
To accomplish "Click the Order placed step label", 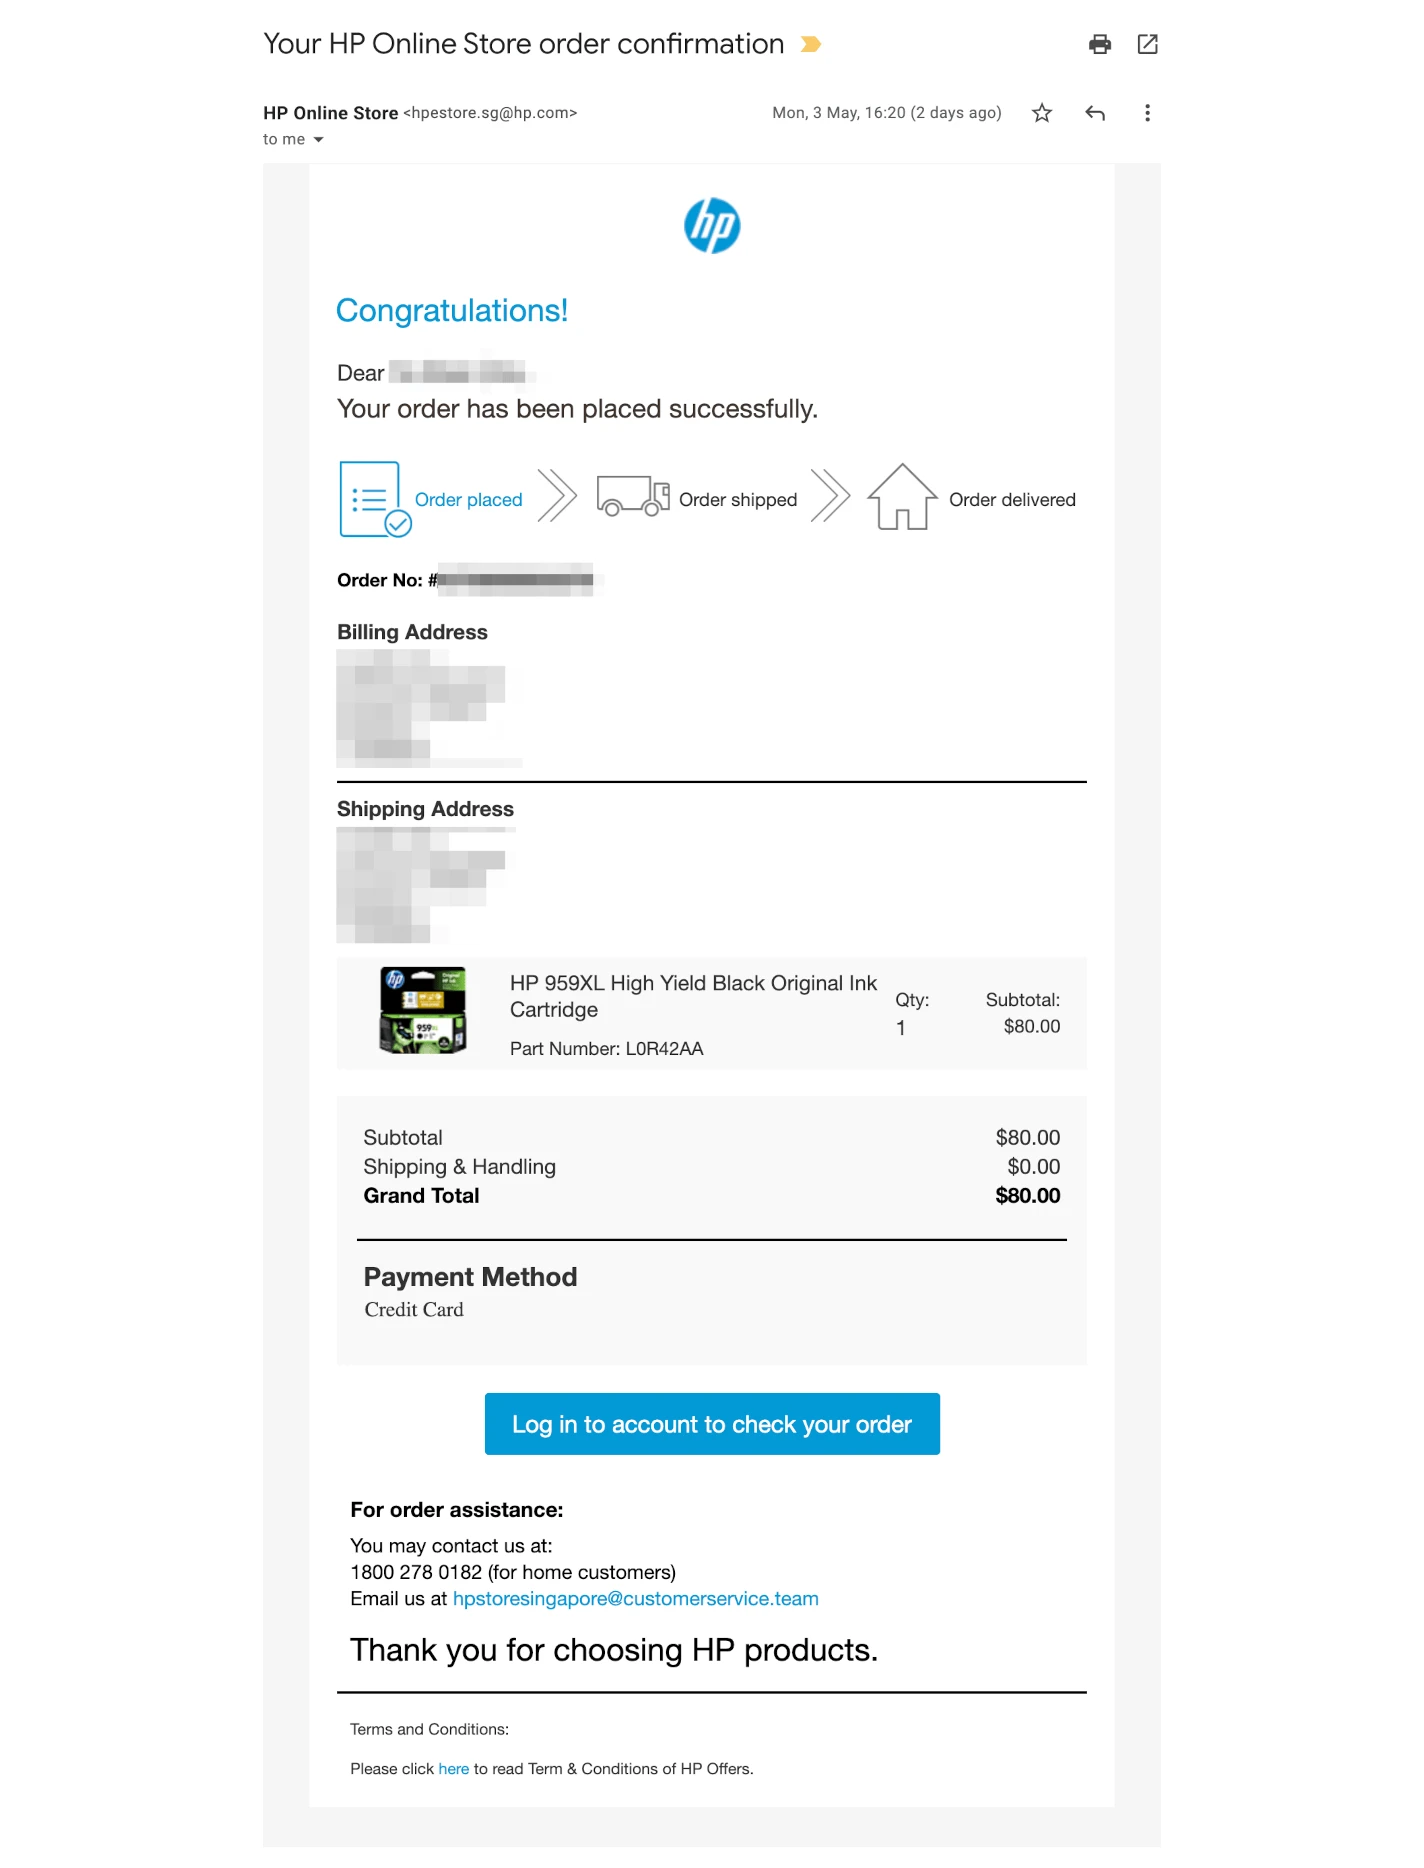I will pos(468,500).
